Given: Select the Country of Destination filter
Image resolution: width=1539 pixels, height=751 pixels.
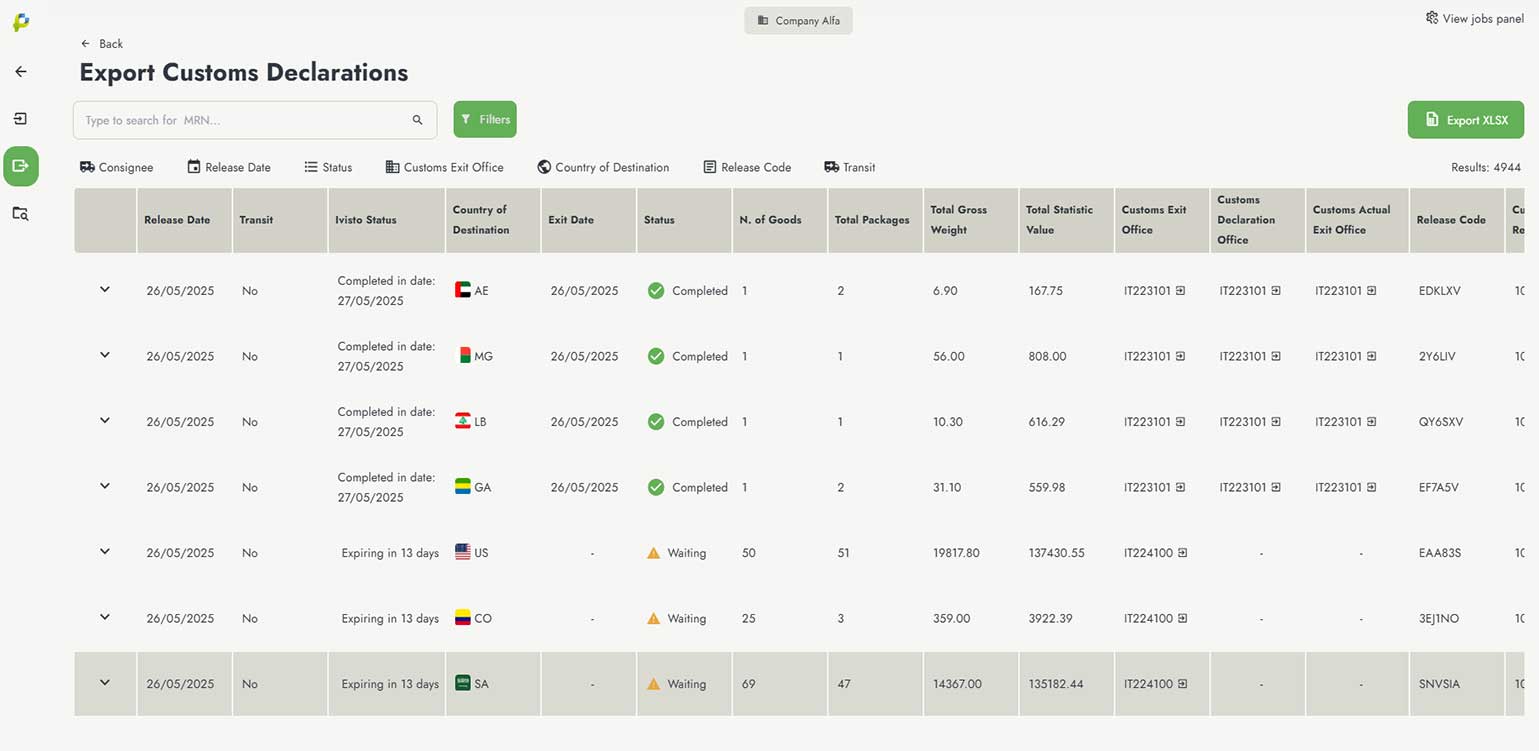Looking at the screenshot, I should click(x=603, y=168).
